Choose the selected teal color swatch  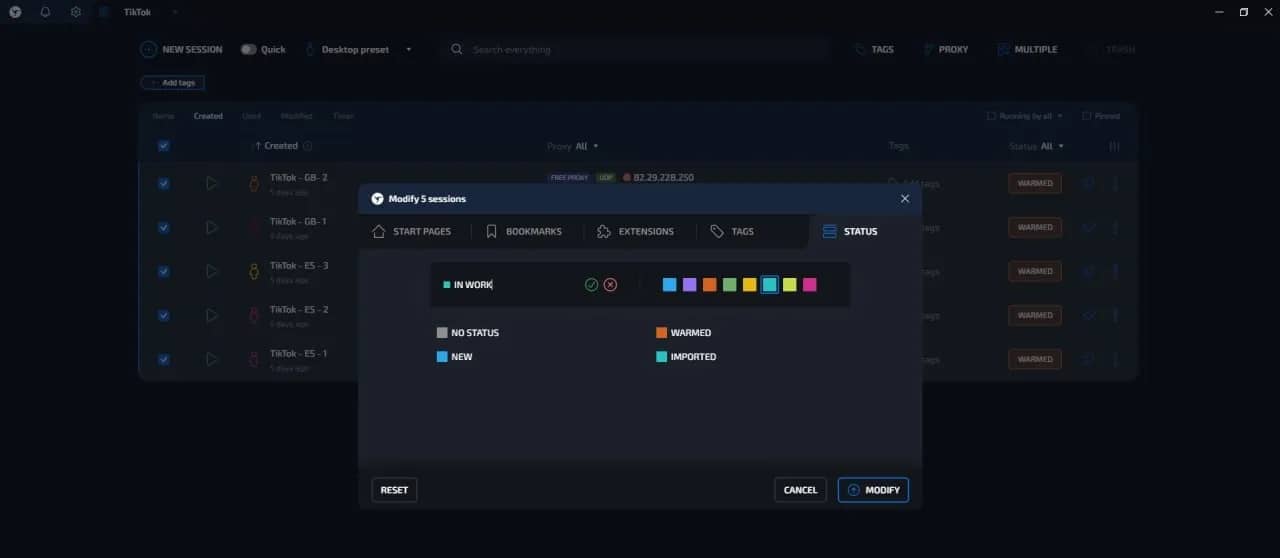(769, 285)
